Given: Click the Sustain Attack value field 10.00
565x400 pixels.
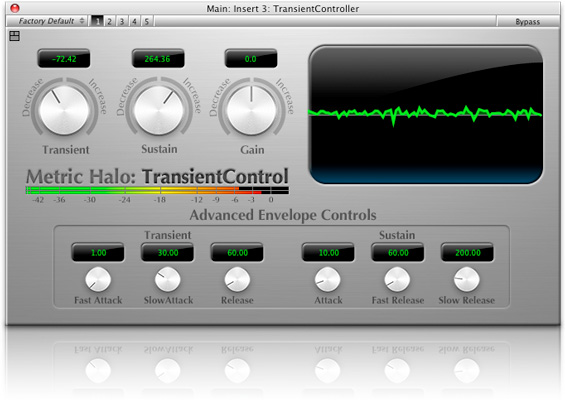Looking at the screenshot, I should (328, 252).
